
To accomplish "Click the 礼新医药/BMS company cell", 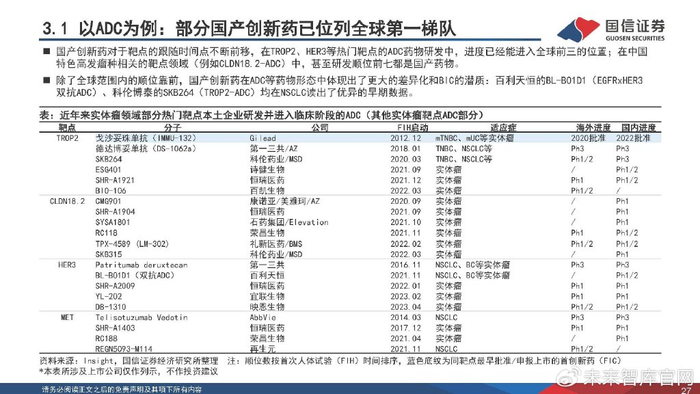I will tap(276, 244).
